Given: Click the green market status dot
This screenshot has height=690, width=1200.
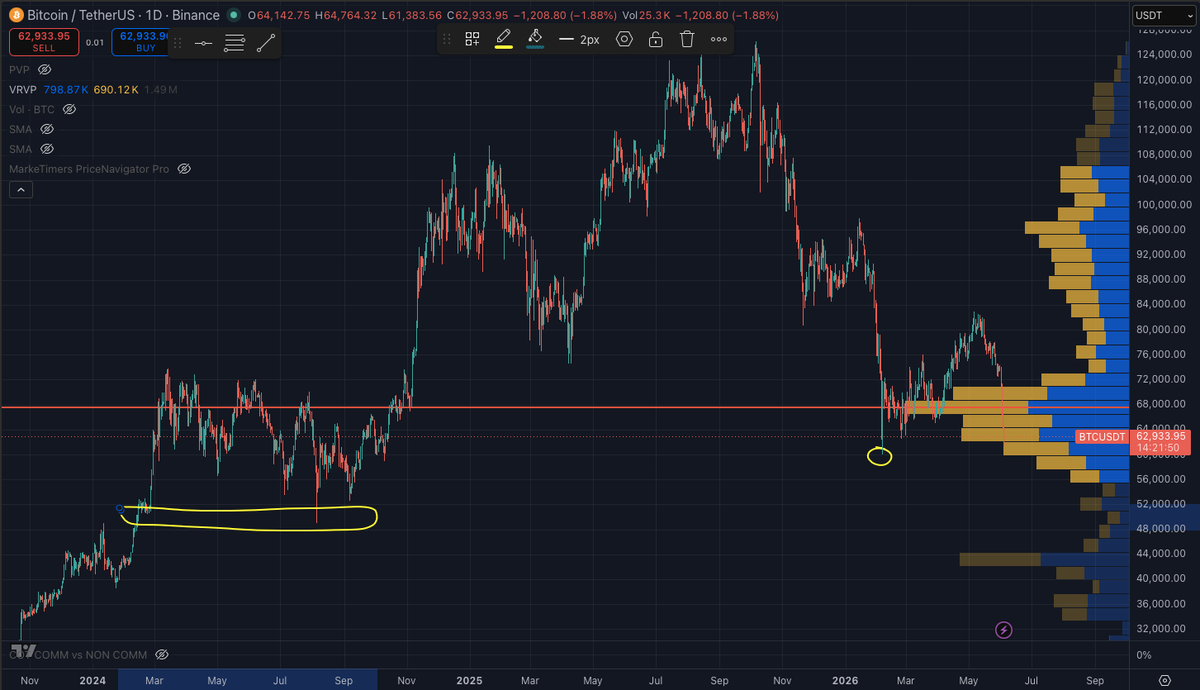Looking at the screenshot, I should tap(232, 16).
